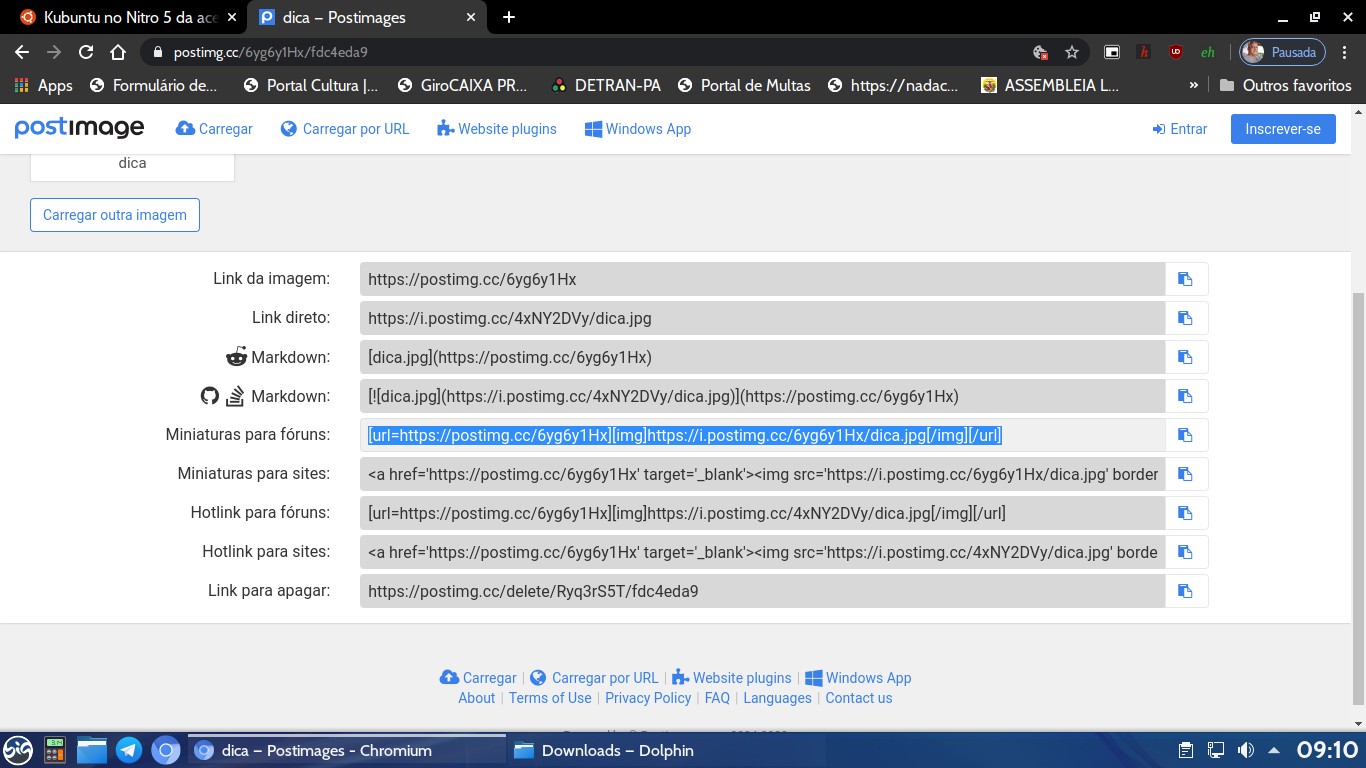Screen dimensions: 1366x768
Task: Open the 'DETRAN-PA' bookmark
Action: pos(606,85)
